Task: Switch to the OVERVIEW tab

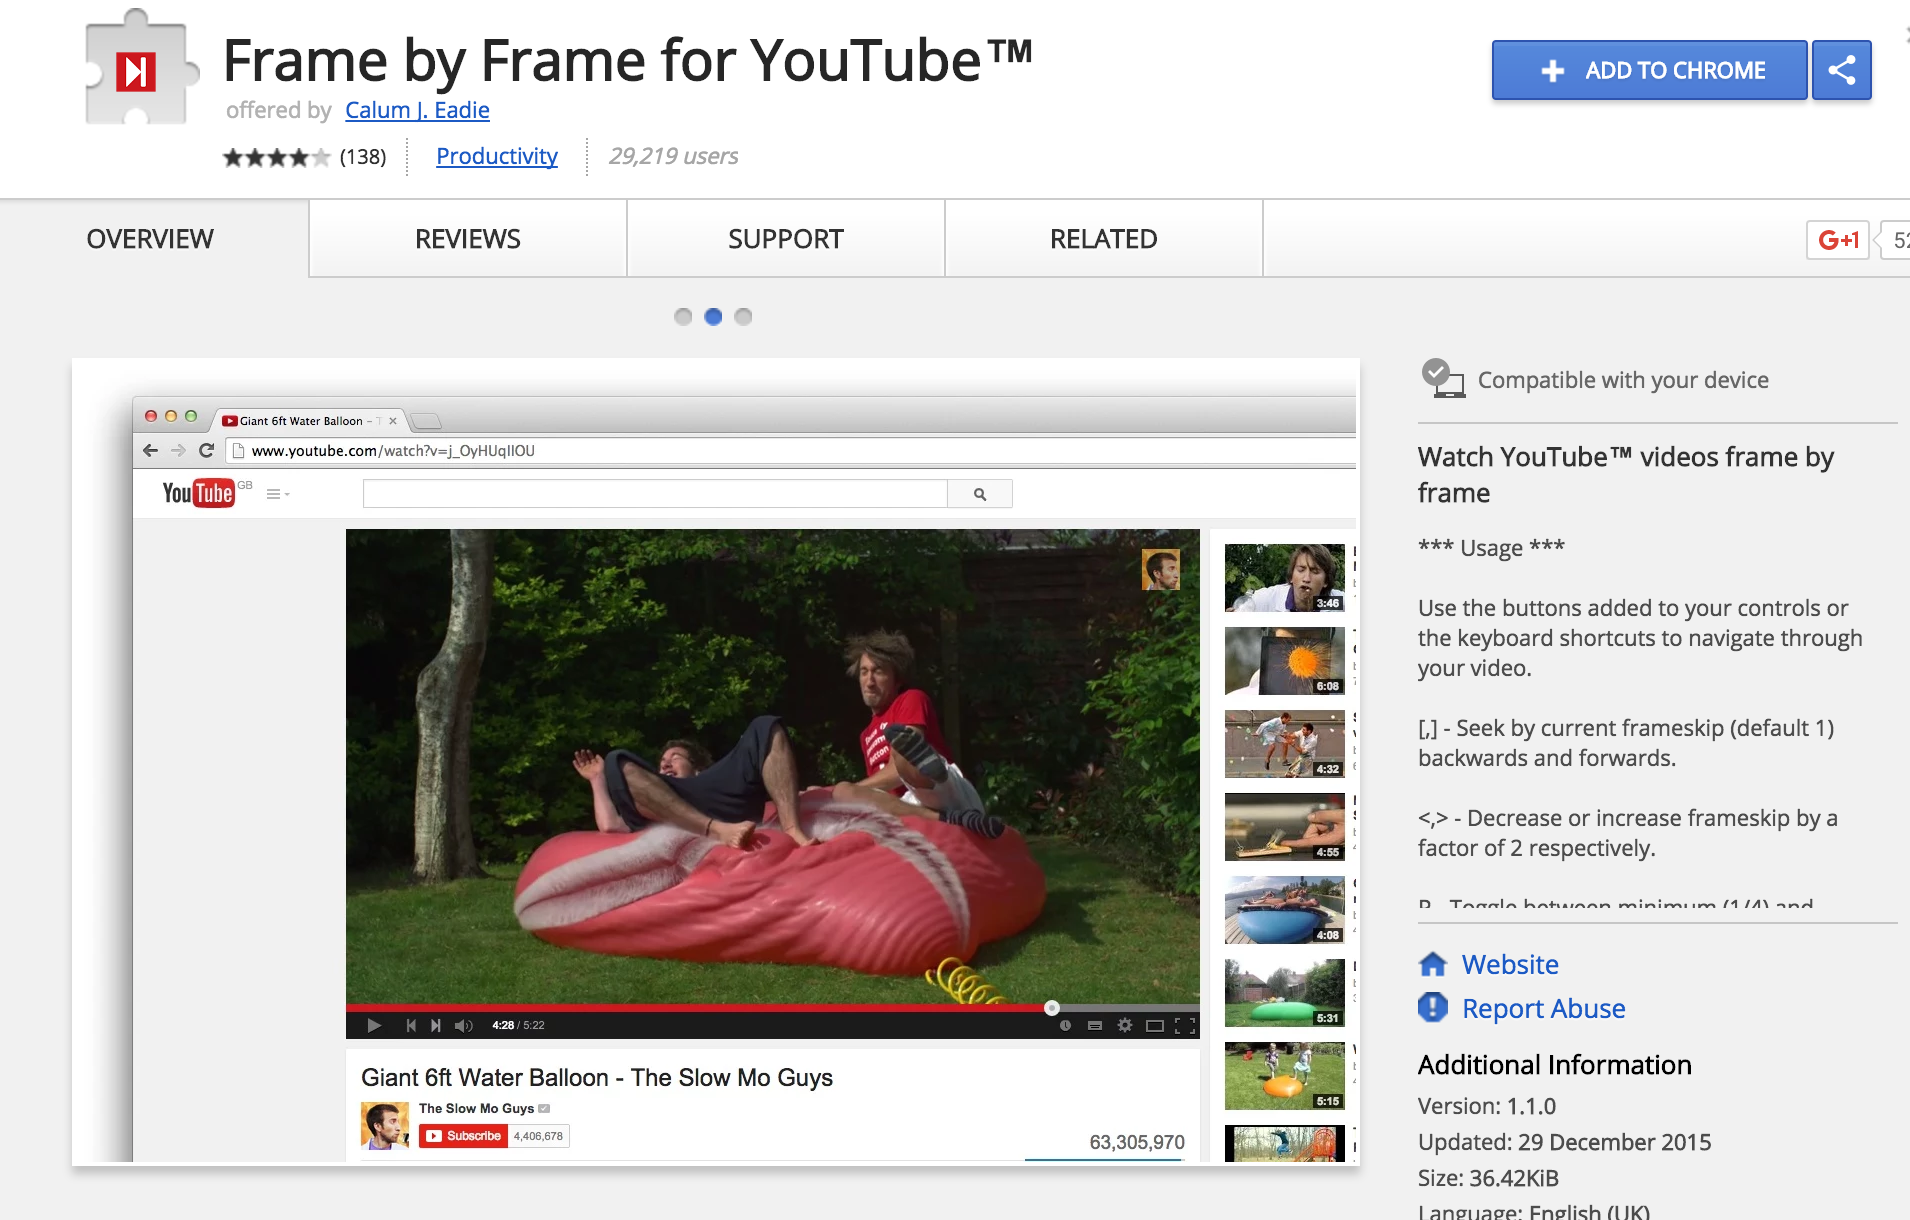Action: pyautogui.click(x=150, y=239)
